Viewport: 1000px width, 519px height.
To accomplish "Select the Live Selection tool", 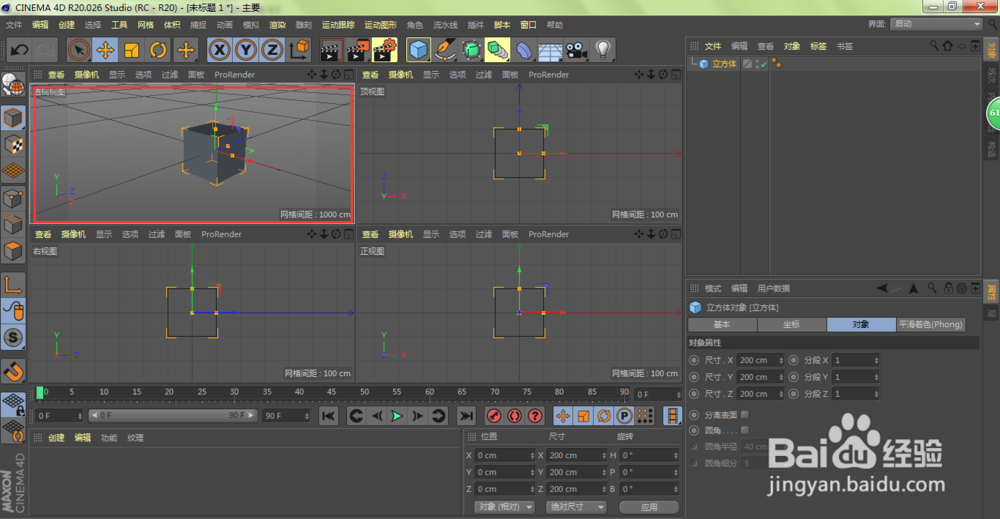I will coord(78,50).
